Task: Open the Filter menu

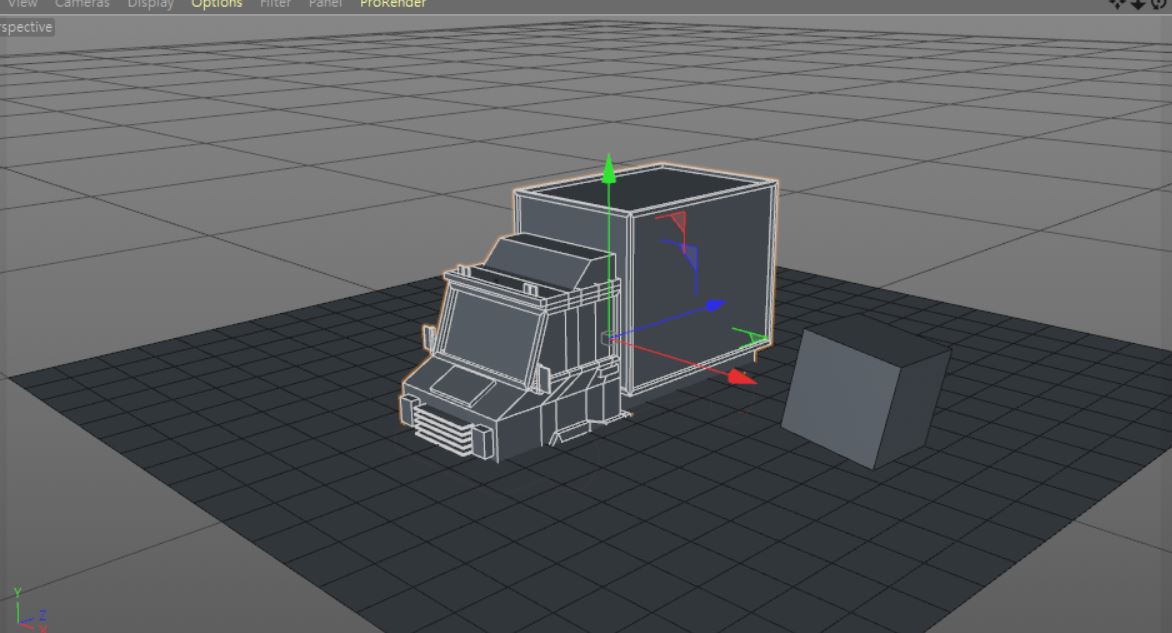Action: 275,4
